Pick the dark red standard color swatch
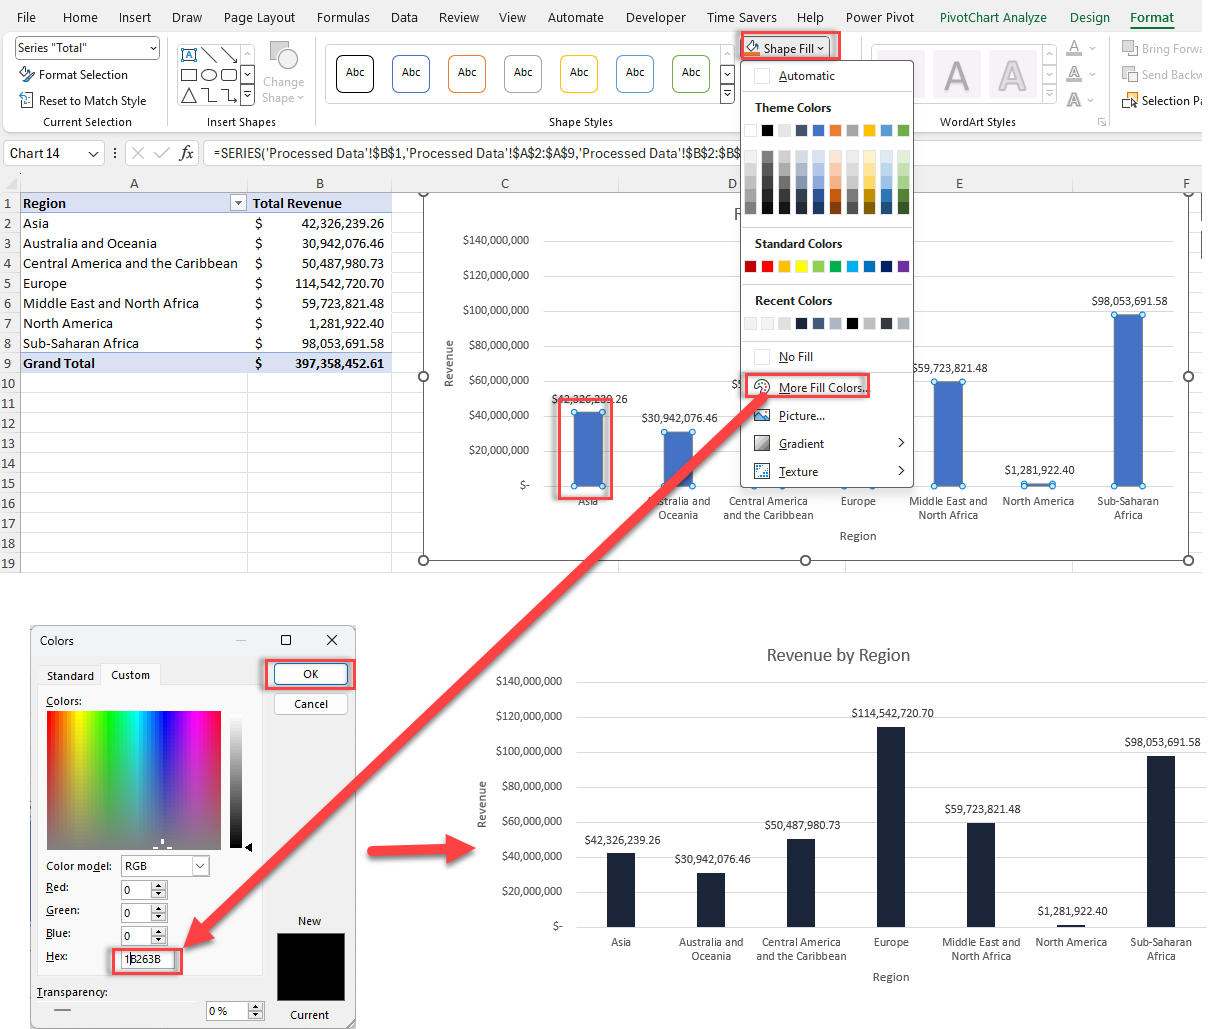1212x1029 pixels. click(751, 266)
